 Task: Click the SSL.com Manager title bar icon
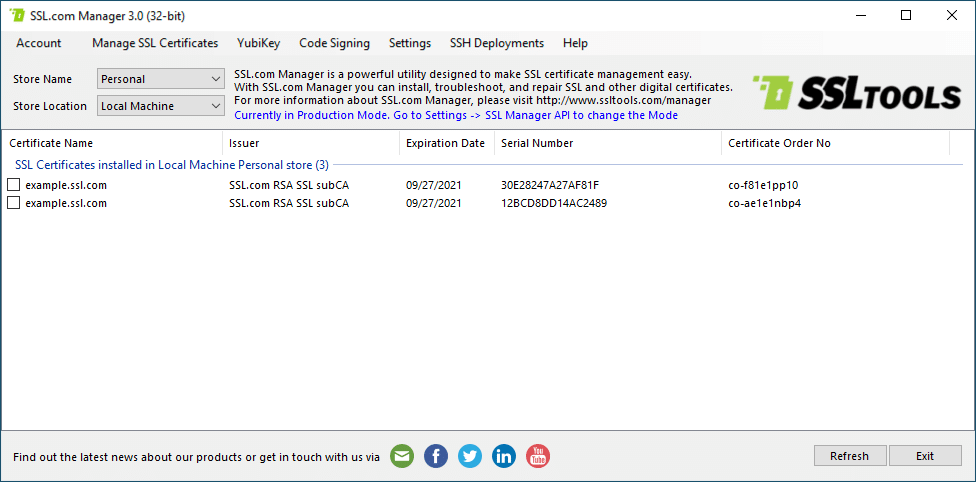point(17,16)
